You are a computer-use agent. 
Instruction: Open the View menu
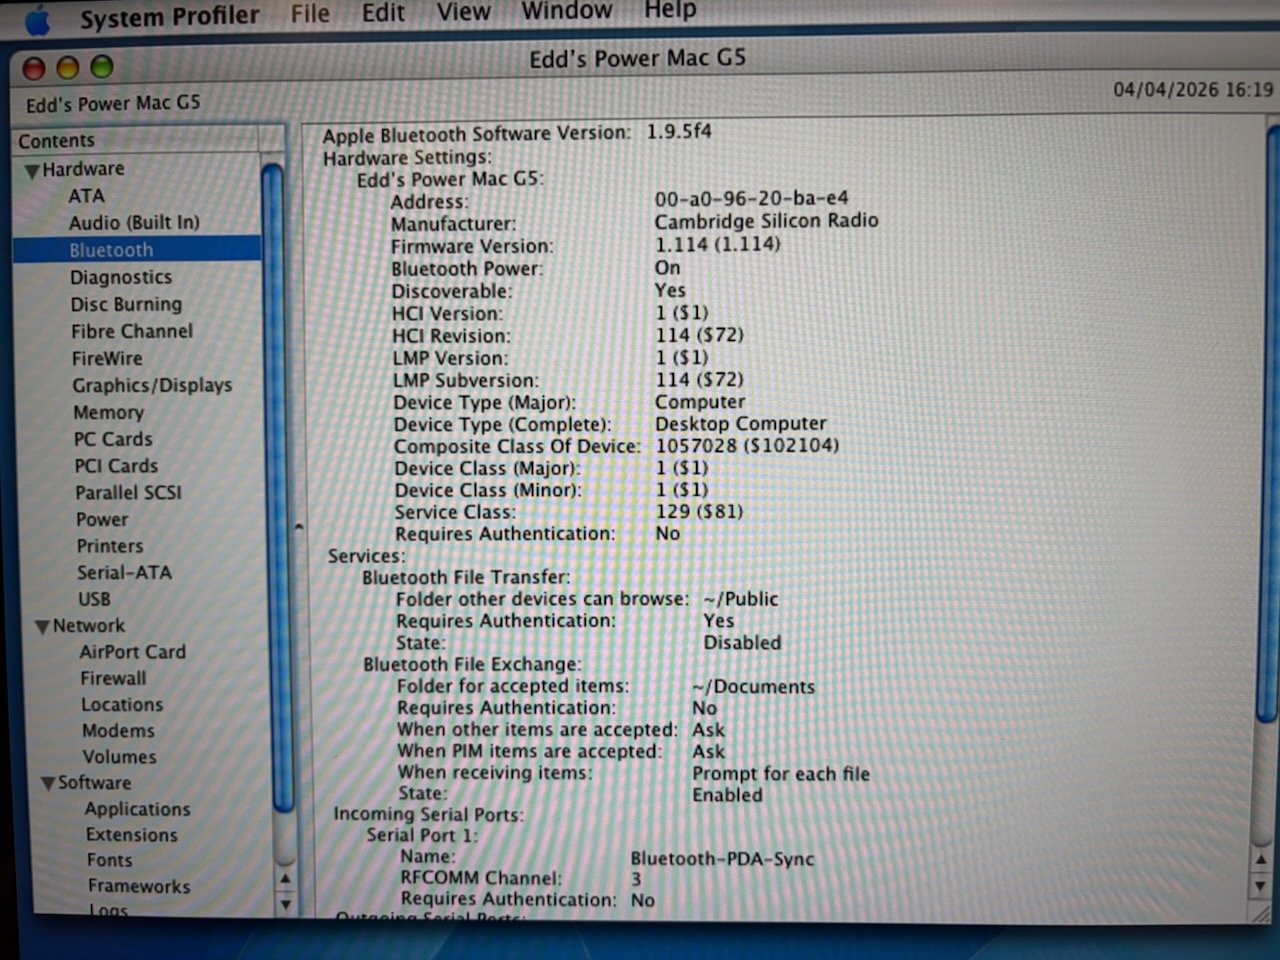coord(463,12)
